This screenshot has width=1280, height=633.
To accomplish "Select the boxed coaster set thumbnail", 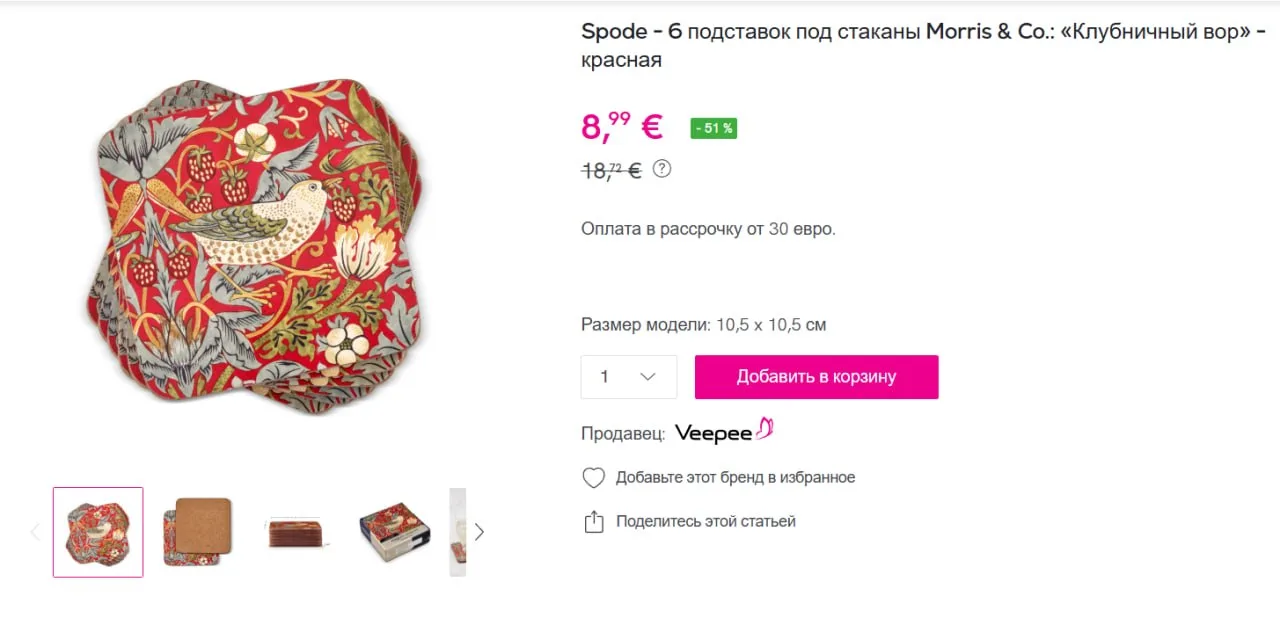I will [x=395, y=532].
